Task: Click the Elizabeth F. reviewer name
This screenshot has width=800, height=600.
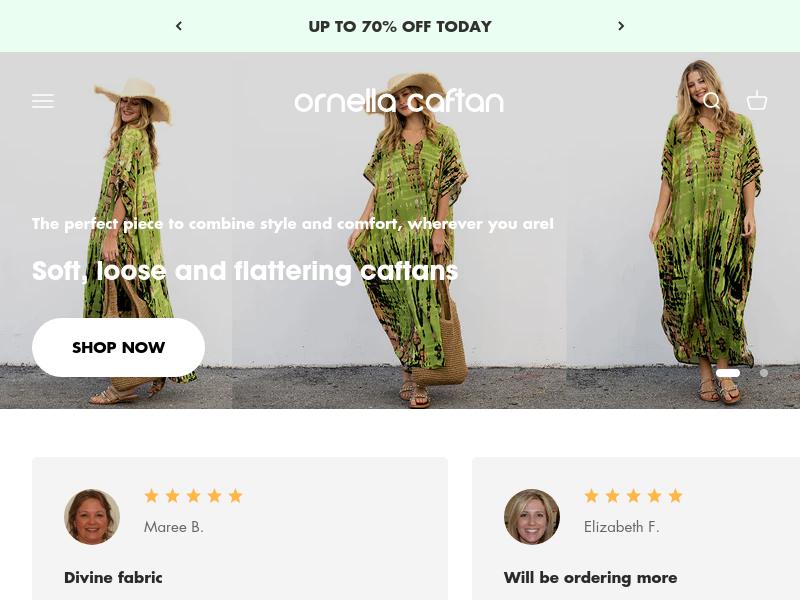Action: point(621,527)
